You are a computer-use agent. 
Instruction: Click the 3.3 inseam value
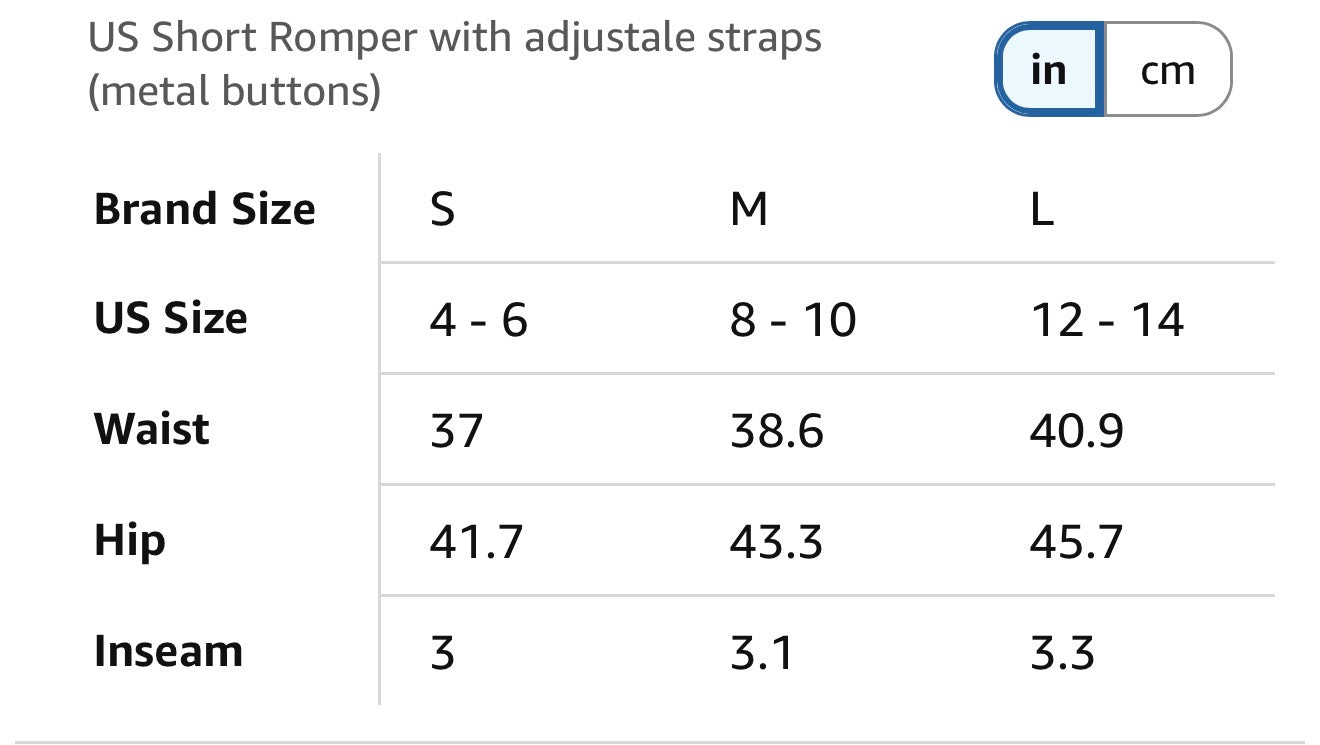(x=1062, y=653)
